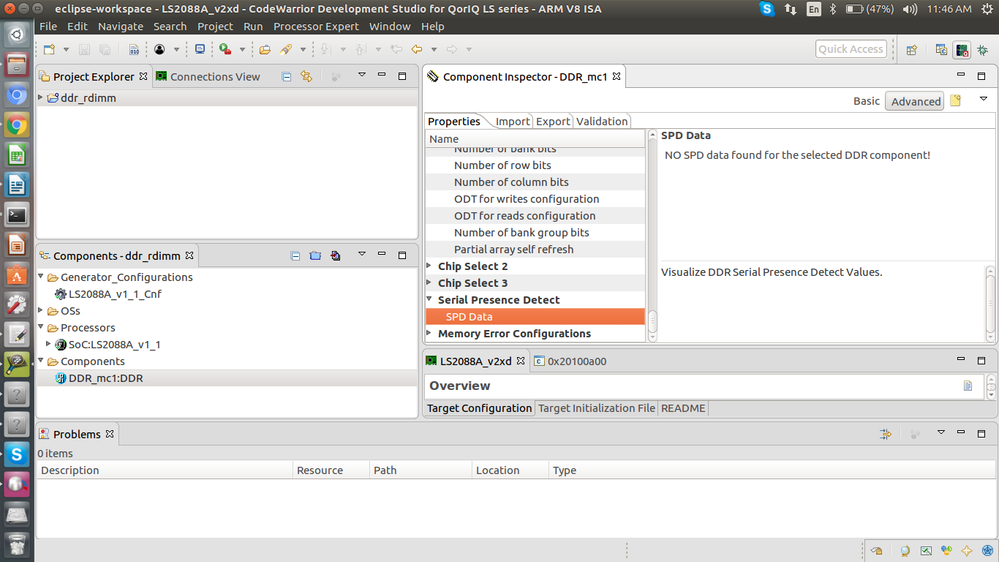Collapse all in Project Explorer

point(287,76)
